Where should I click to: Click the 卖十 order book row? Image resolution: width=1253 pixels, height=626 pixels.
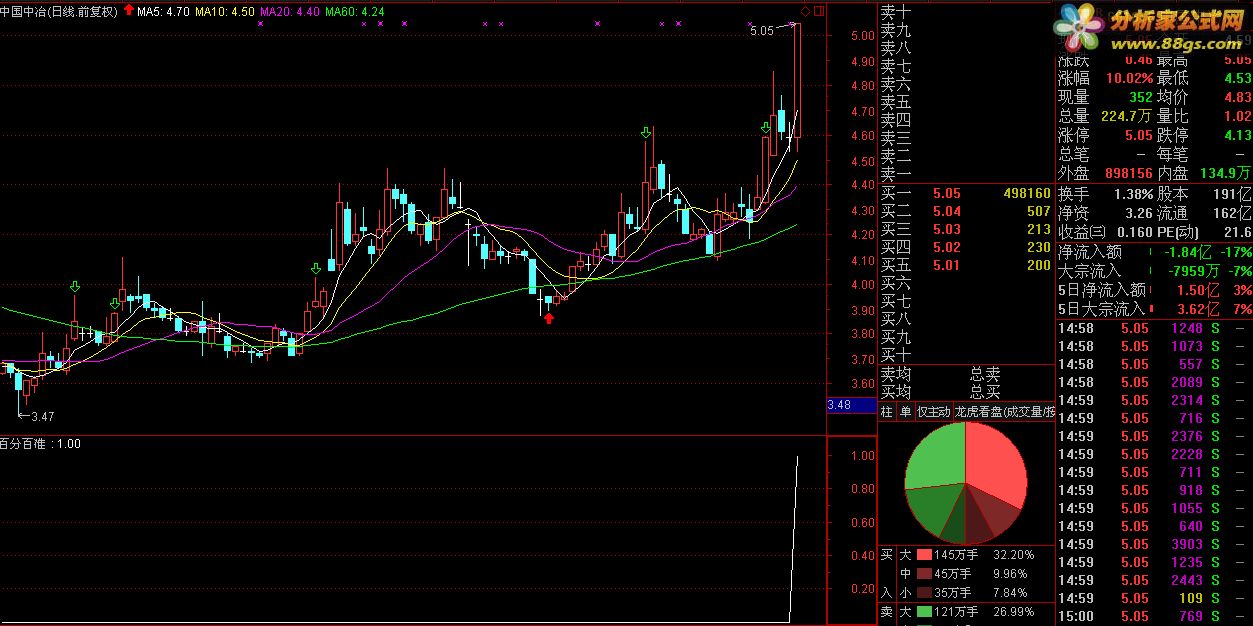[x=966, y=12]
